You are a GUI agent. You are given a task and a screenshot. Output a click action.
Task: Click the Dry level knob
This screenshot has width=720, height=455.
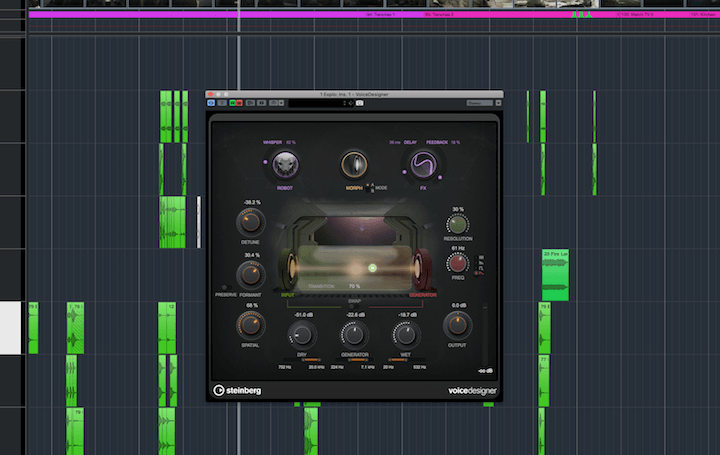coord(302,335)
